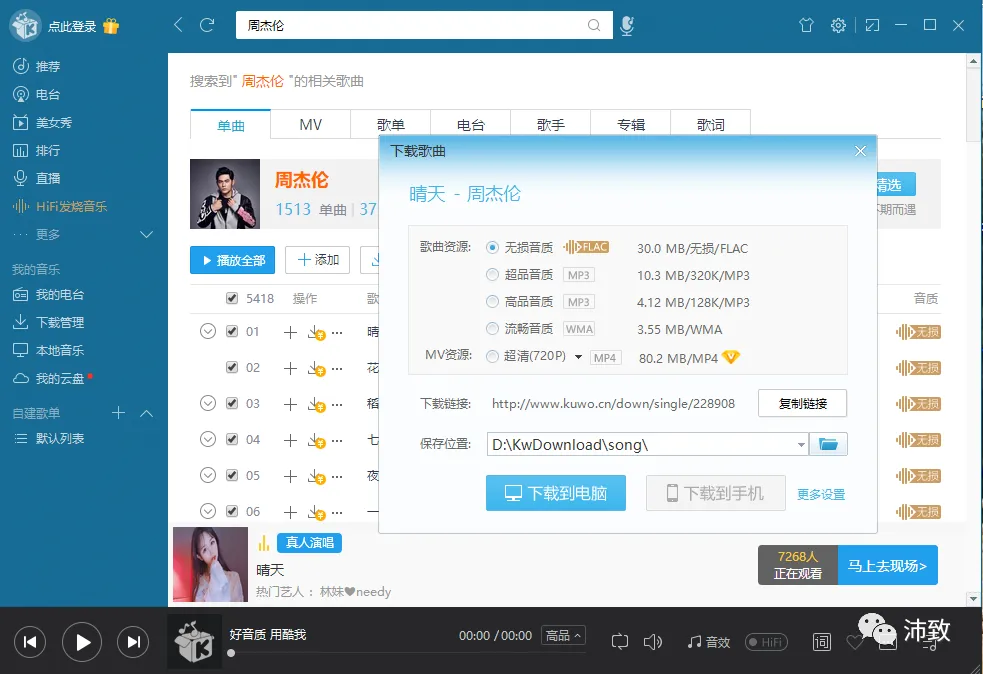The image size is (983, 674).
Task: Add a new playlist with plus icon
Action: click(x=118, y=413)
